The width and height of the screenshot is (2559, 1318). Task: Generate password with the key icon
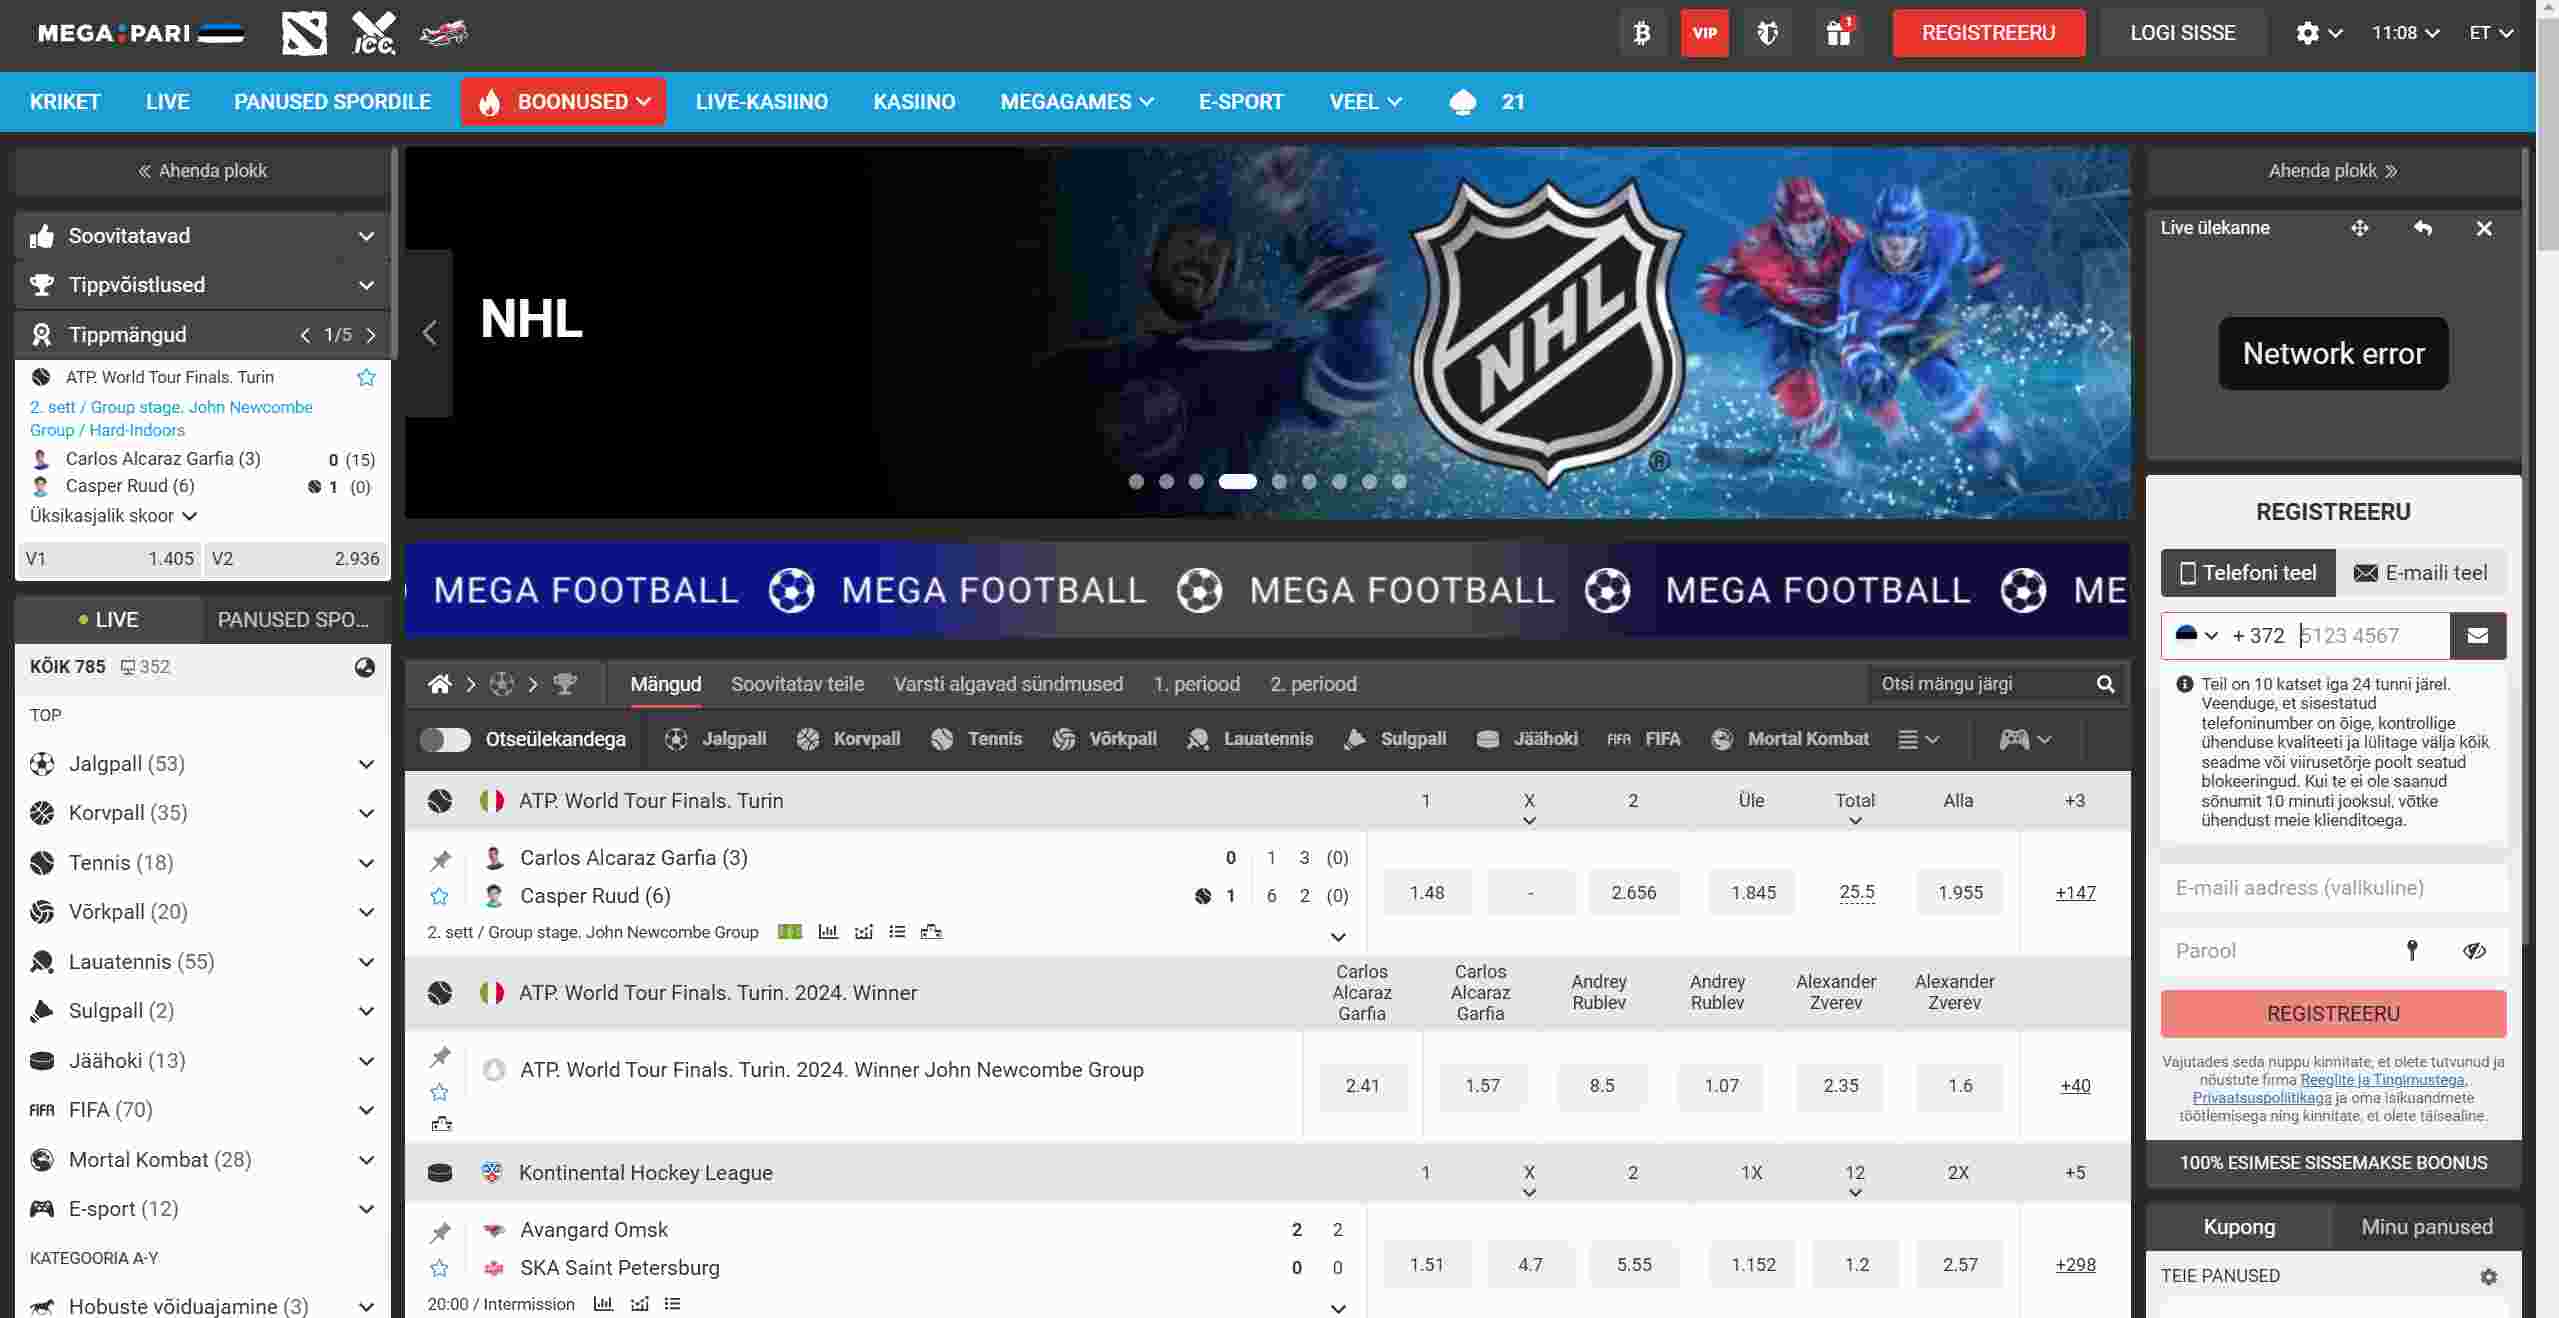click(x=2412, y=950)
